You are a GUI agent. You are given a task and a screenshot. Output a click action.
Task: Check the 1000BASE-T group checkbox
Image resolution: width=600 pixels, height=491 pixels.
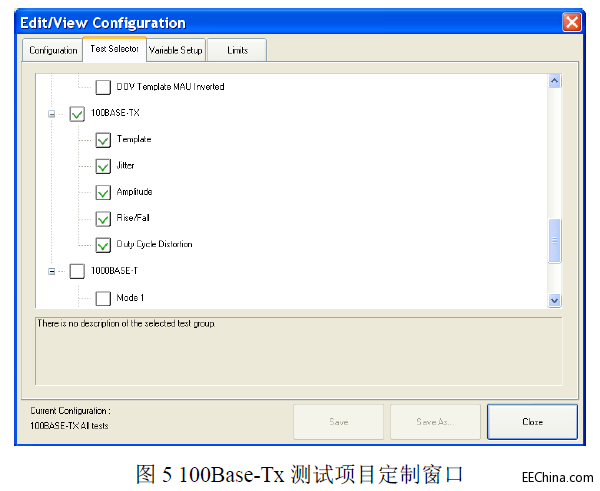pyautogui.click(x=77, y=271)
